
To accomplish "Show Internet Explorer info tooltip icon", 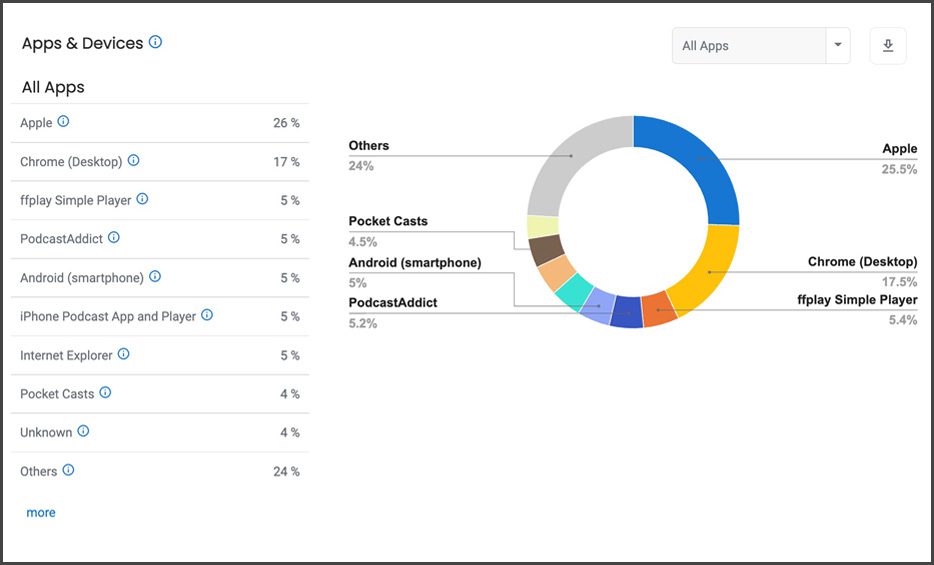I will 123,354.
